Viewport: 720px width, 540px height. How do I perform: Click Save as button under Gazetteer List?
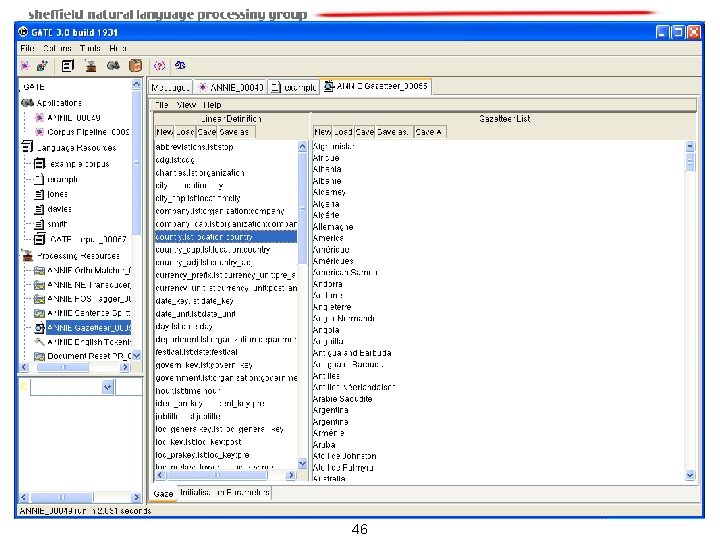pyautogui.click(x=393, y=132)
